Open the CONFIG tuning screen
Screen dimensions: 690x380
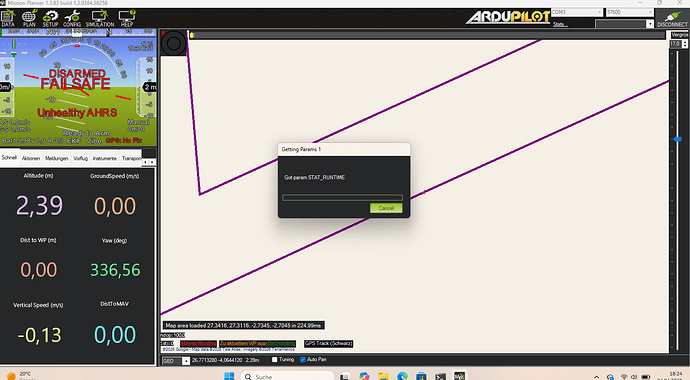tap(72, 18)
